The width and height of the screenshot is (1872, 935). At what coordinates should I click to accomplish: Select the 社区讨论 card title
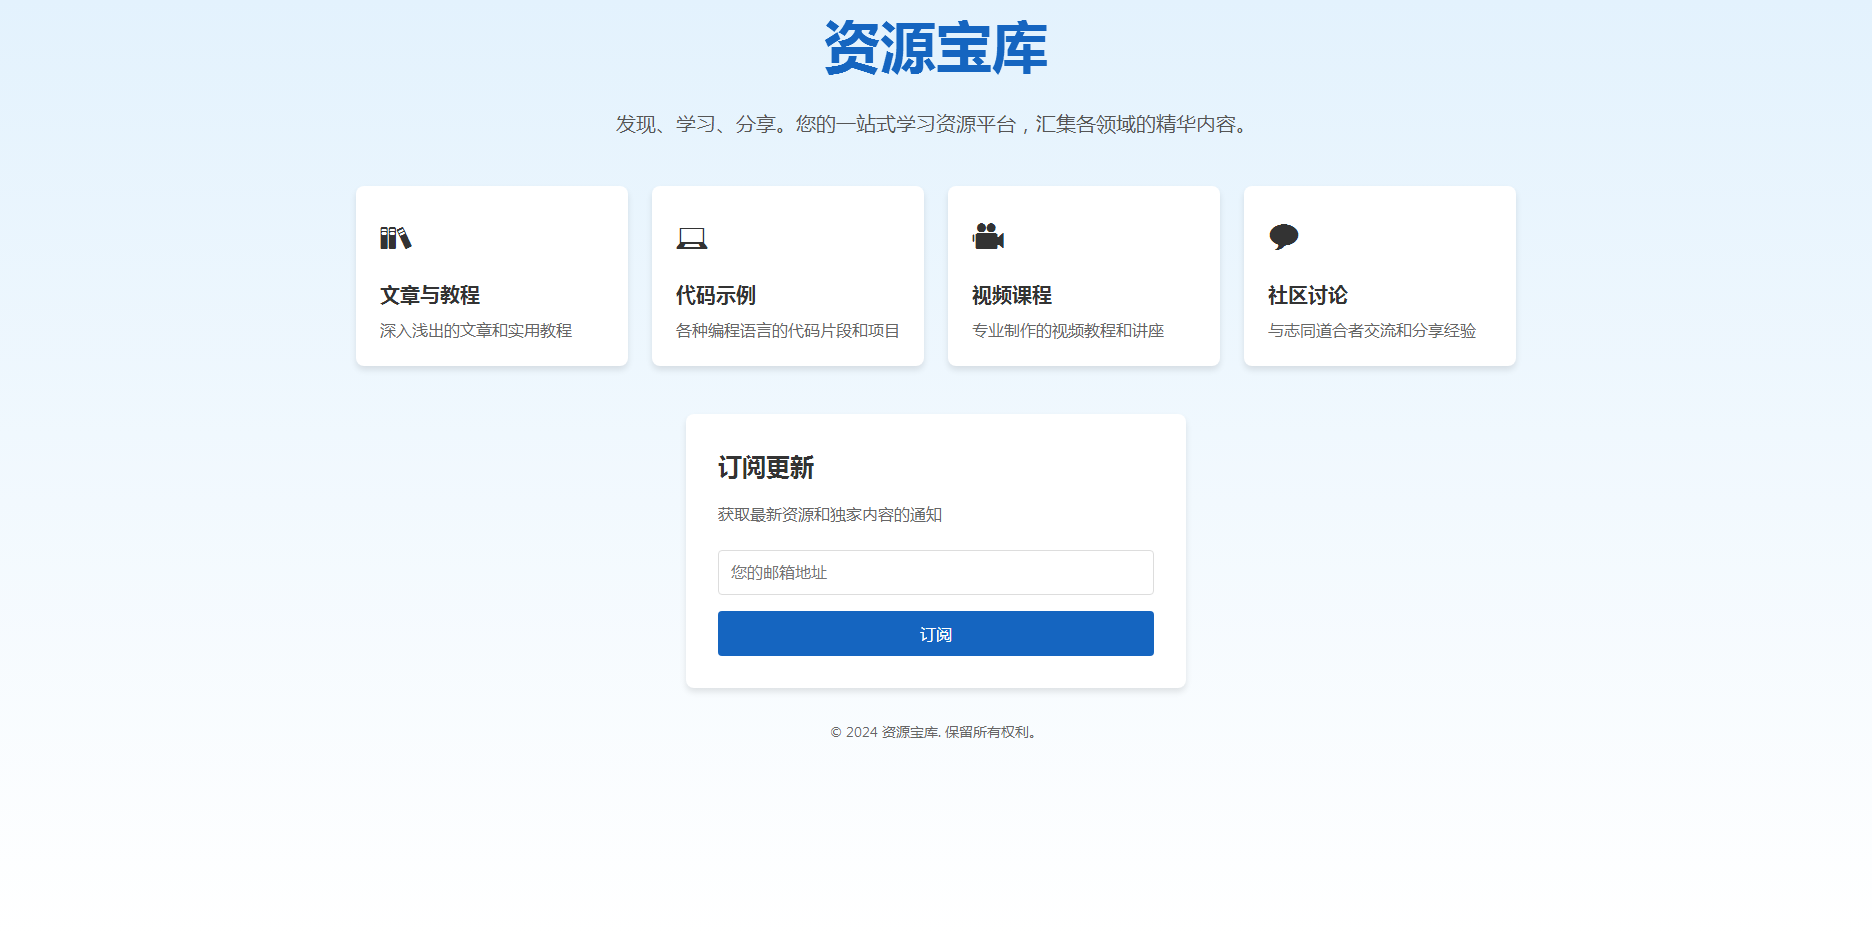1308,295
